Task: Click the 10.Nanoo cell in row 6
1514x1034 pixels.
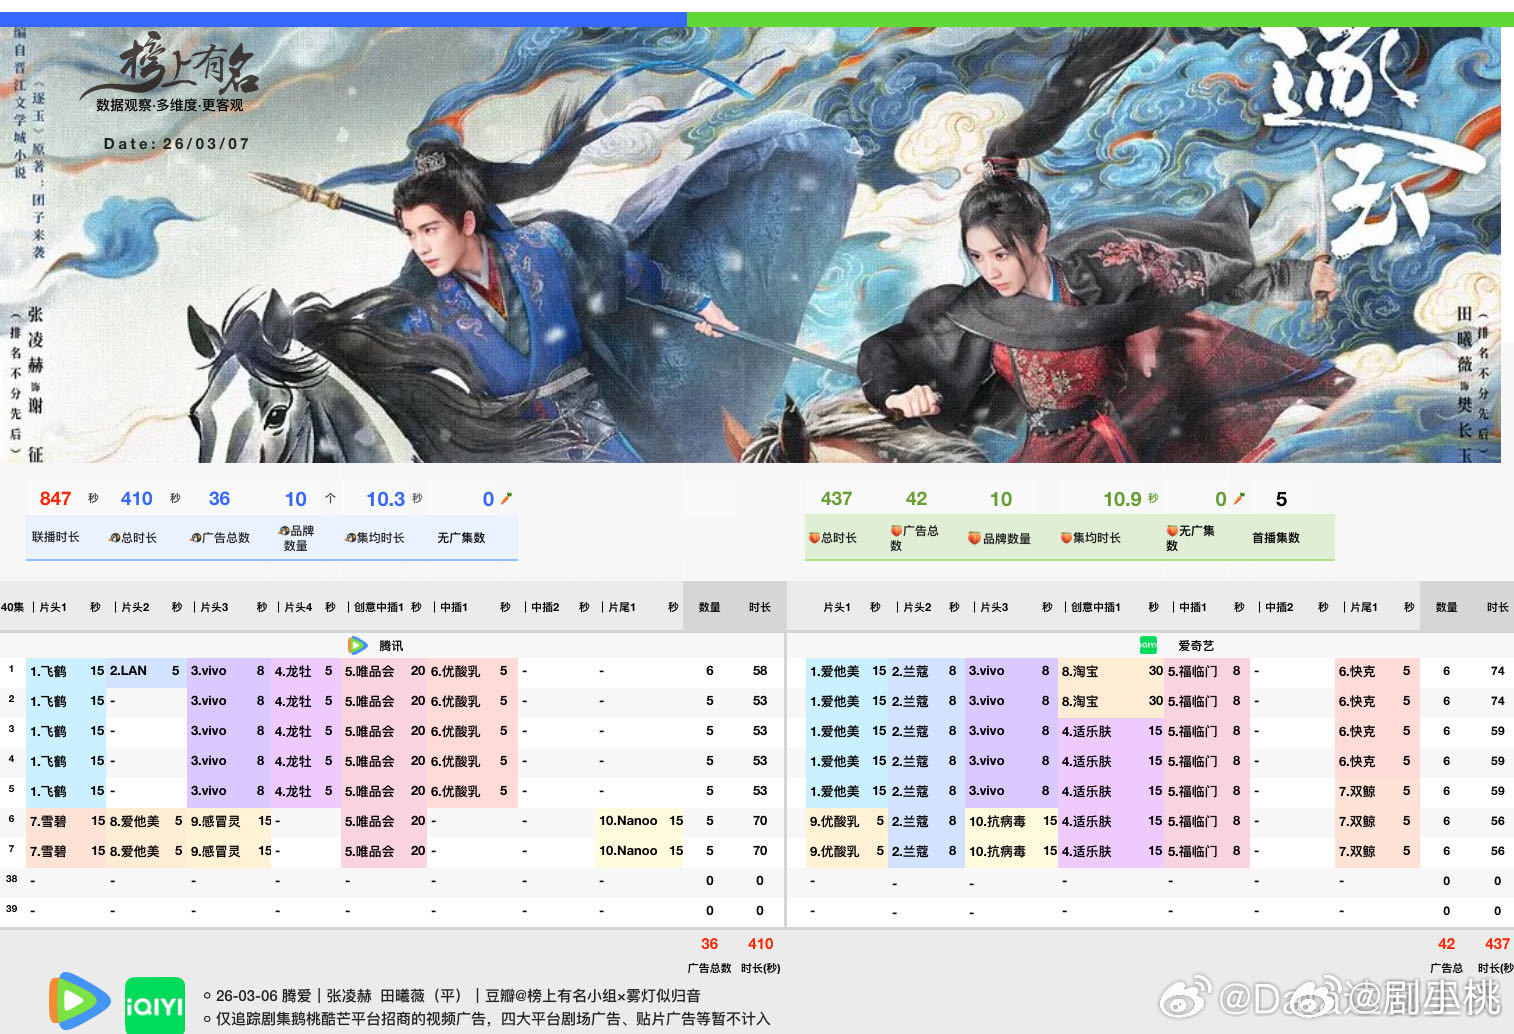Action: [x=630, y=820]
